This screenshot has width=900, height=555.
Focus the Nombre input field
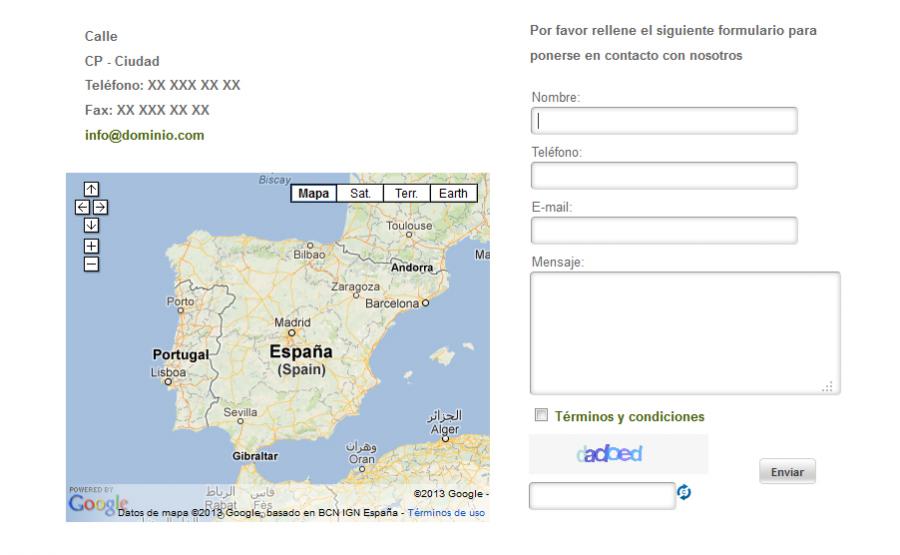(664, 121)
